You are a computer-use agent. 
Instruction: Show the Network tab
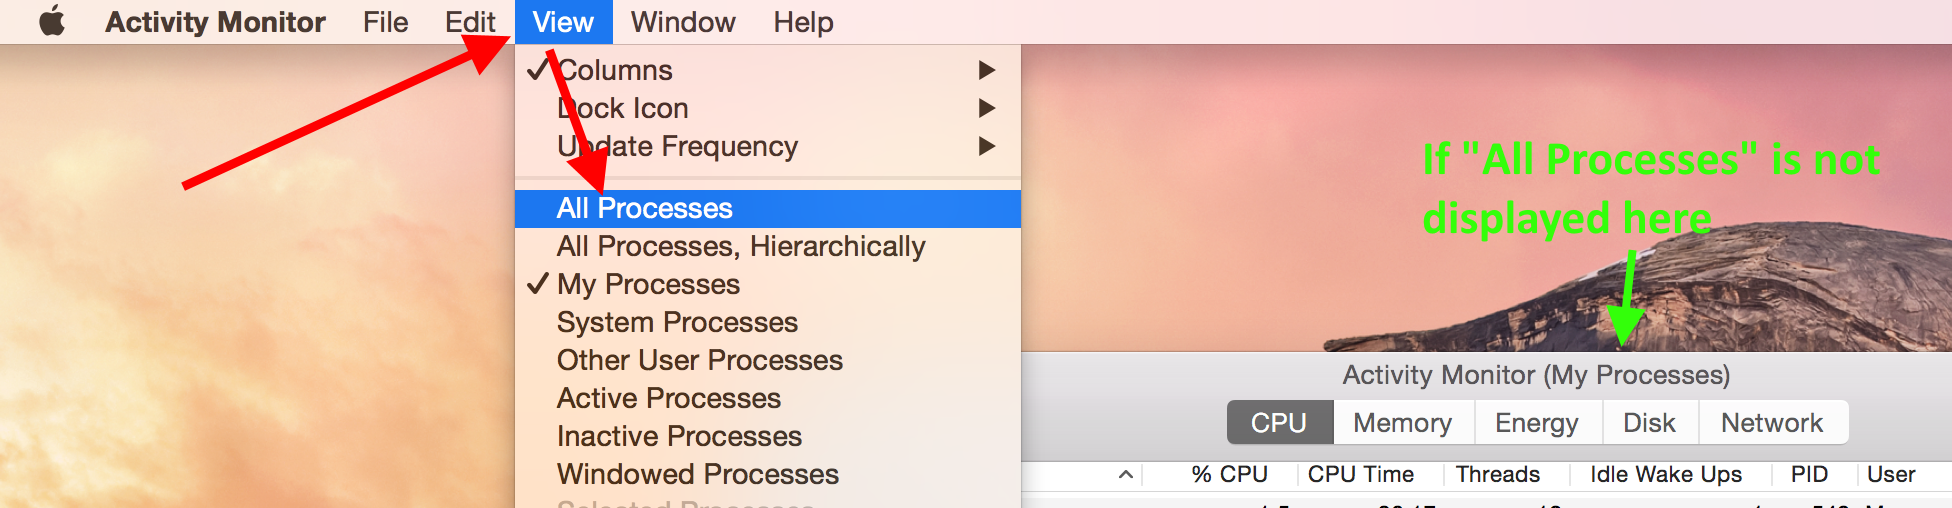click(x=1771, y=423)
